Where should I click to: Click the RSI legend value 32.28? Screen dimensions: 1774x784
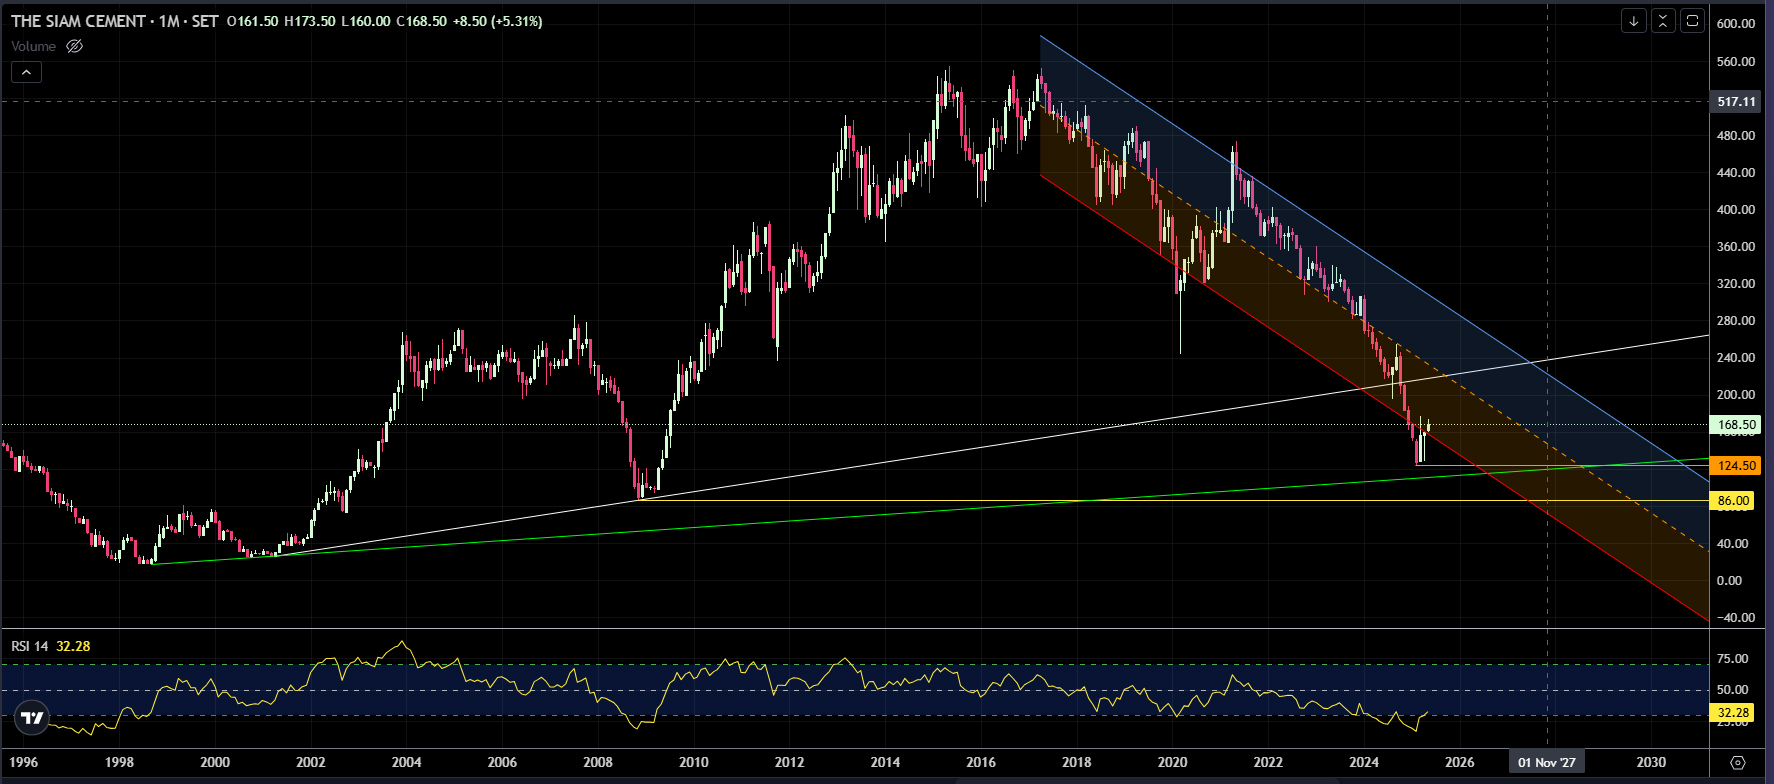coord(73,646)
